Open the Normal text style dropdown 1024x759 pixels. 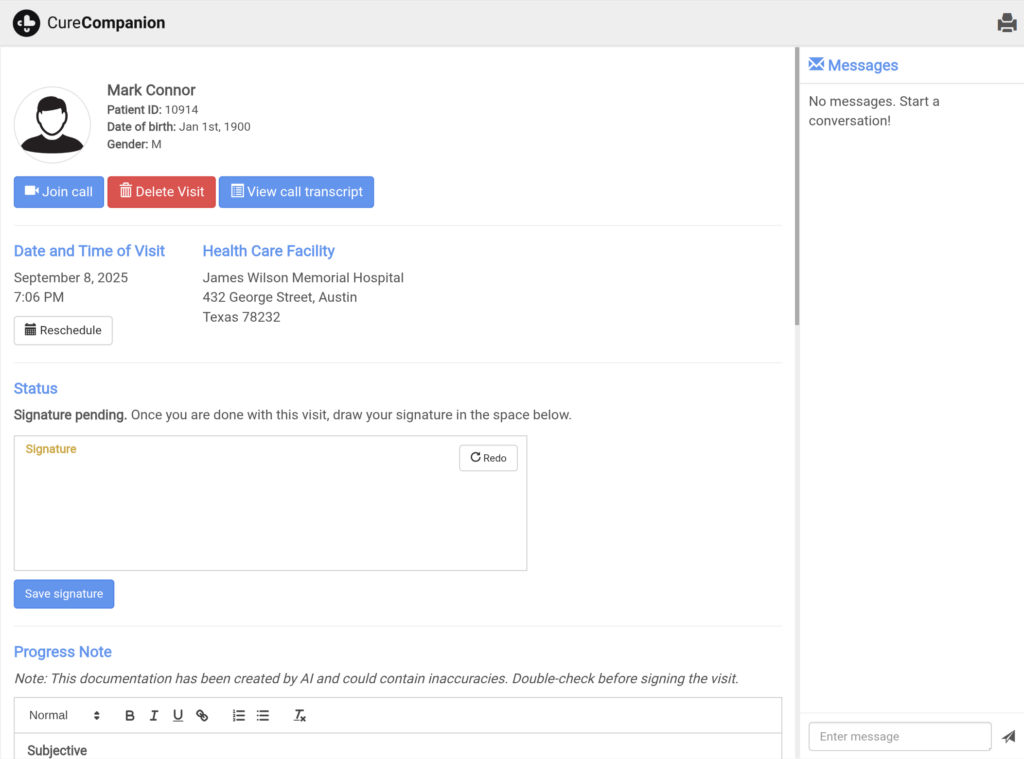click(x=64, y=716)
